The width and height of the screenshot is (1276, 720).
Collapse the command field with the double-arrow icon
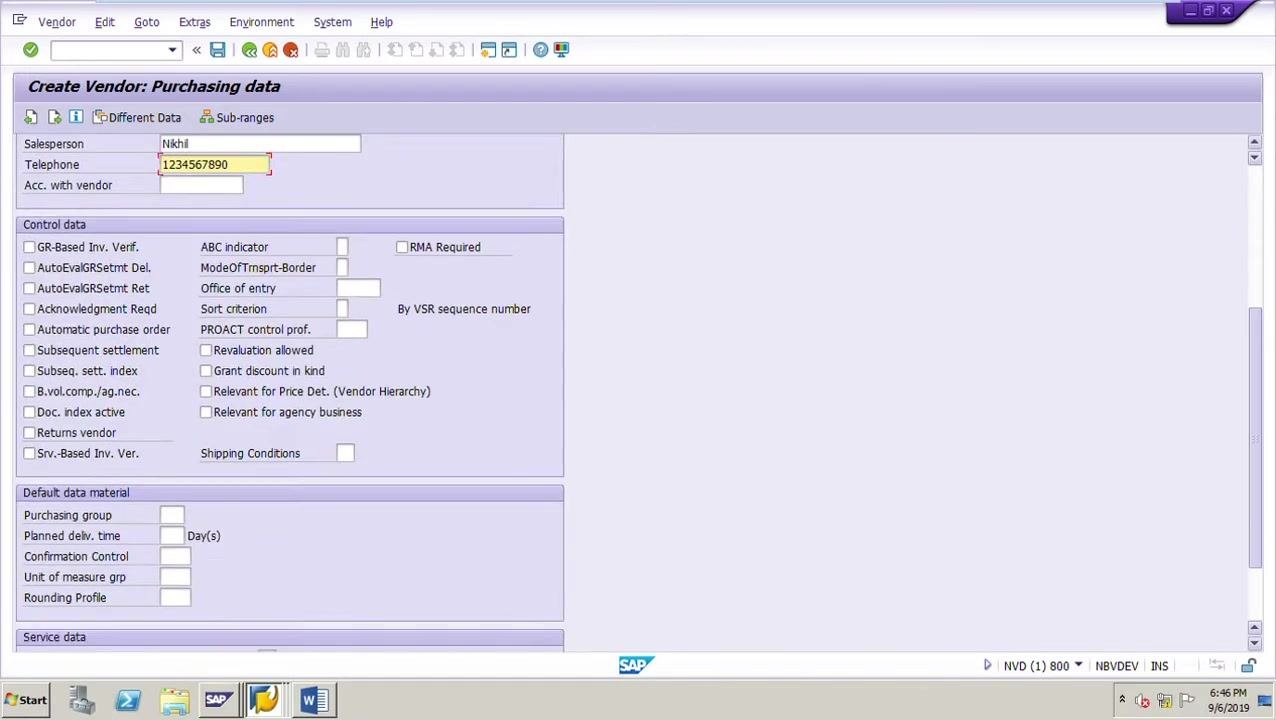coord(196,50)
